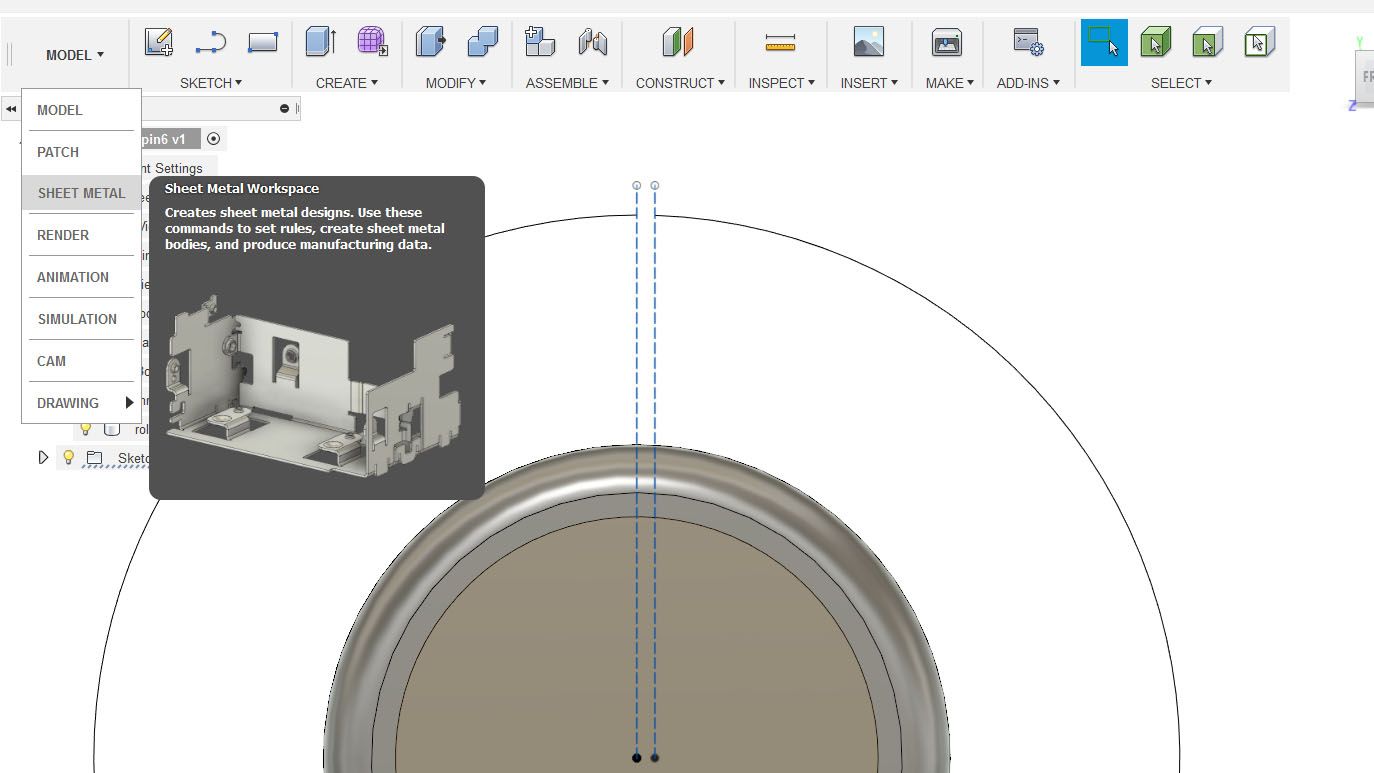Select the sketch Line tool icon
Image resolution: width=1374 pixels, height=773 pixels.
(210, 42)
